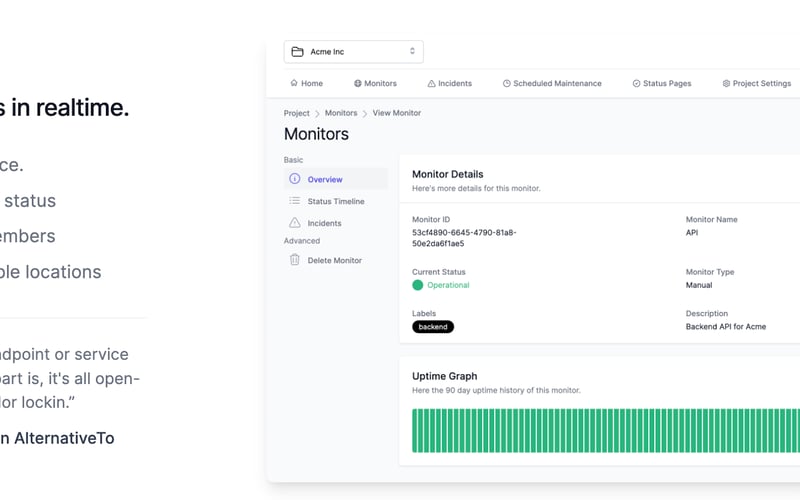The image size is (800, 500).
Task: Click the Monitor Details heading
Action: [x=447, y=174]
